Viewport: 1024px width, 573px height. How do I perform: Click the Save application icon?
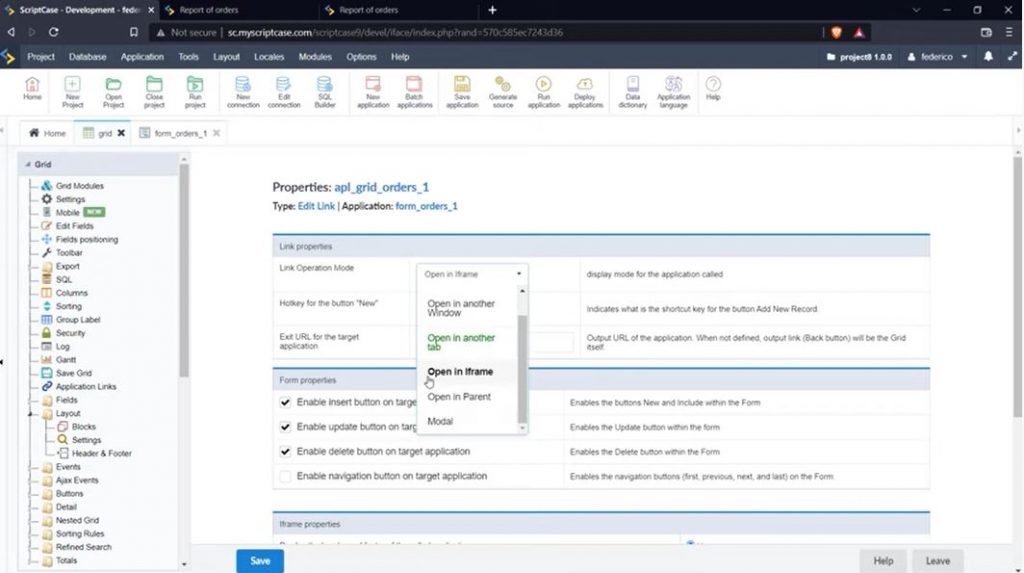click(x=461, y=91)
